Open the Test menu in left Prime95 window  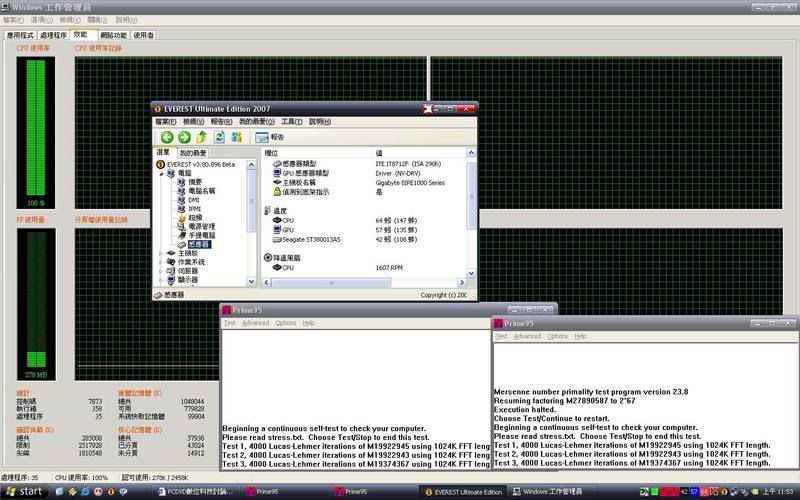[230, 323]
